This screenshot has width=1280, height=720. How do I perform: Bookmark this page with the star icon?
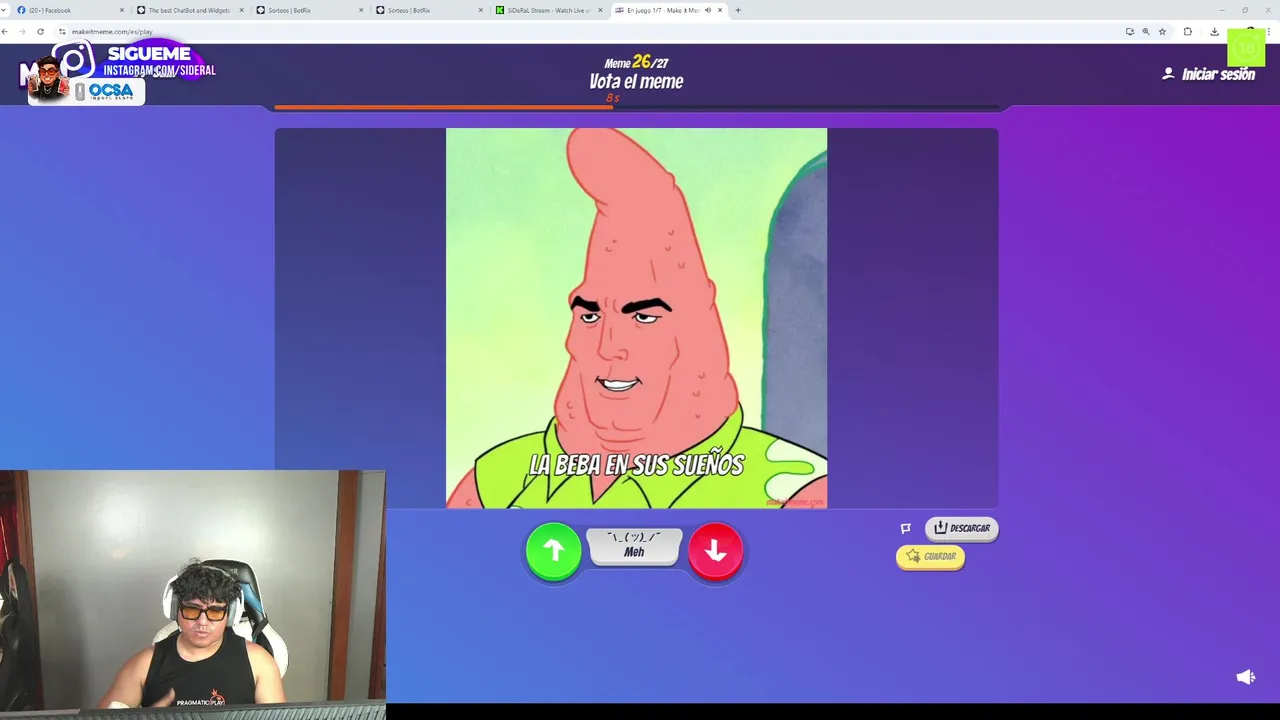[x=1162, y=31]
